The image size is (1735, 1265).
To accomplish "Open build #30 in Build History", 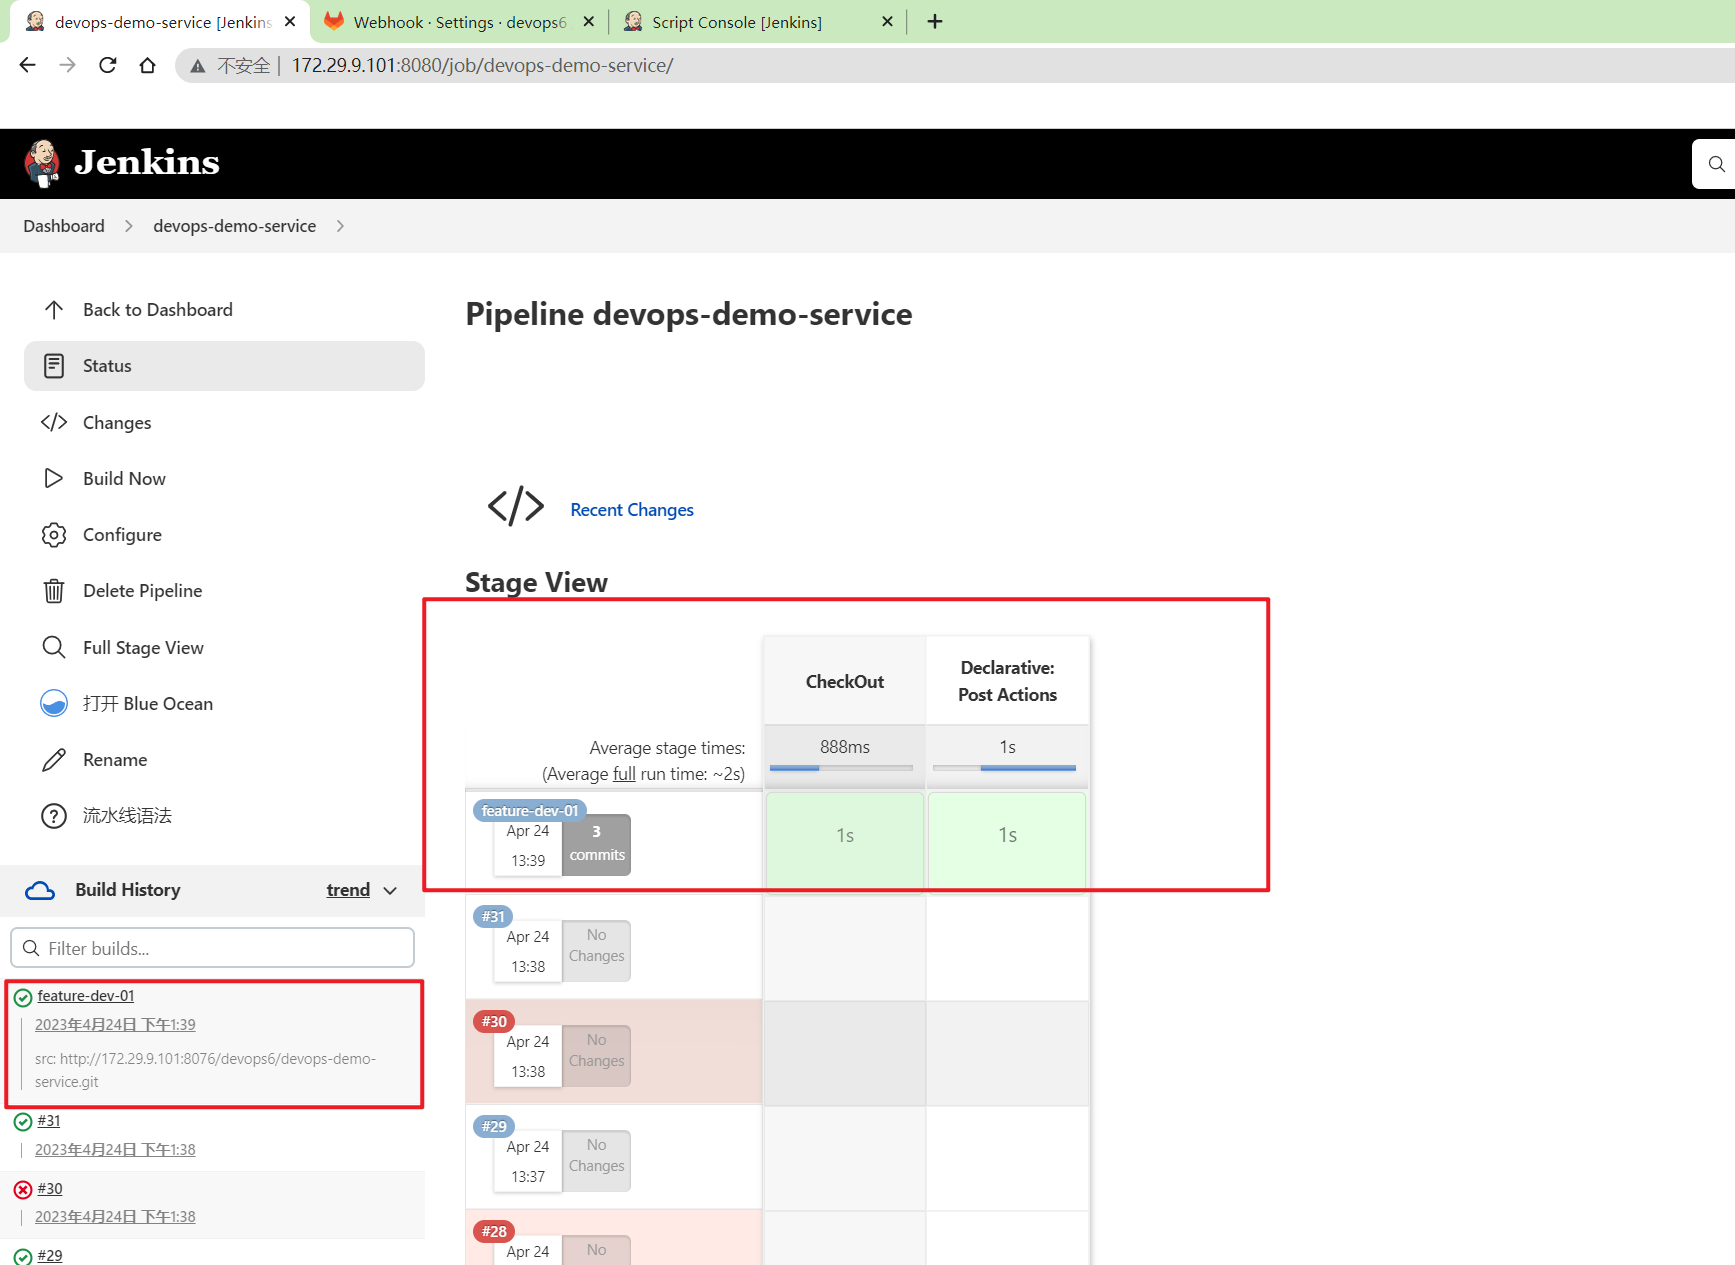I will click(50, 1189).
